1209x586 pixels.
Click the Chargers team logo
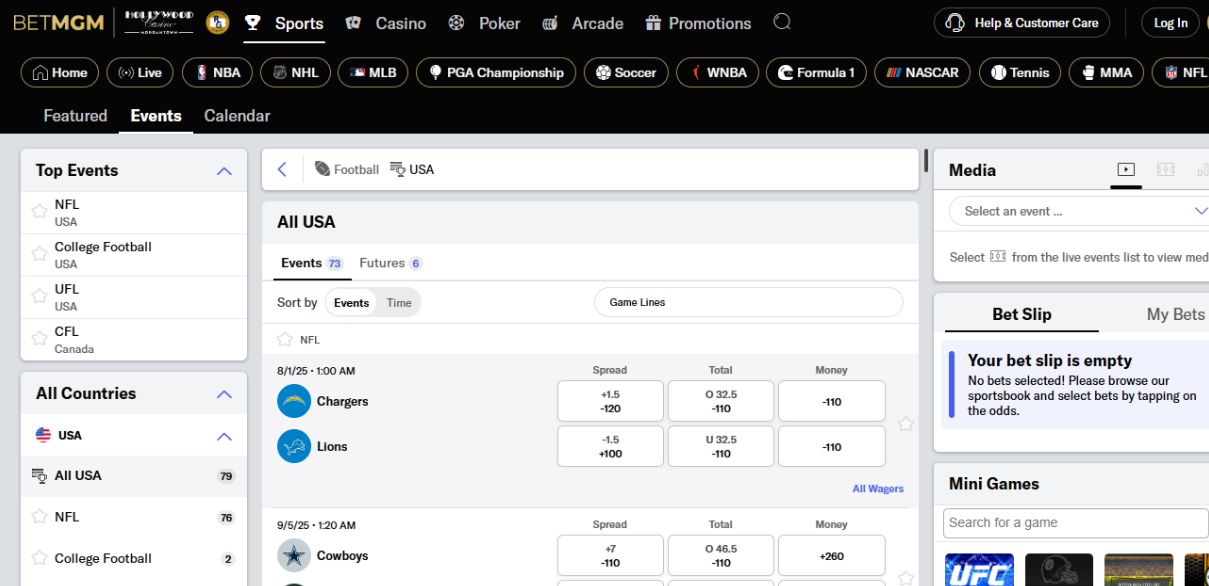[294, 401]
